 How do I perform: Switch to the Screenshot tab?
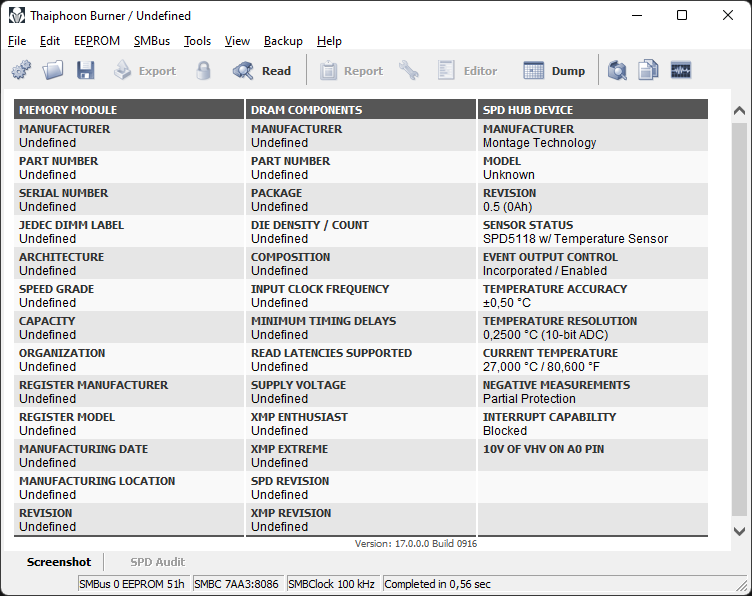(x=59, y=562)
